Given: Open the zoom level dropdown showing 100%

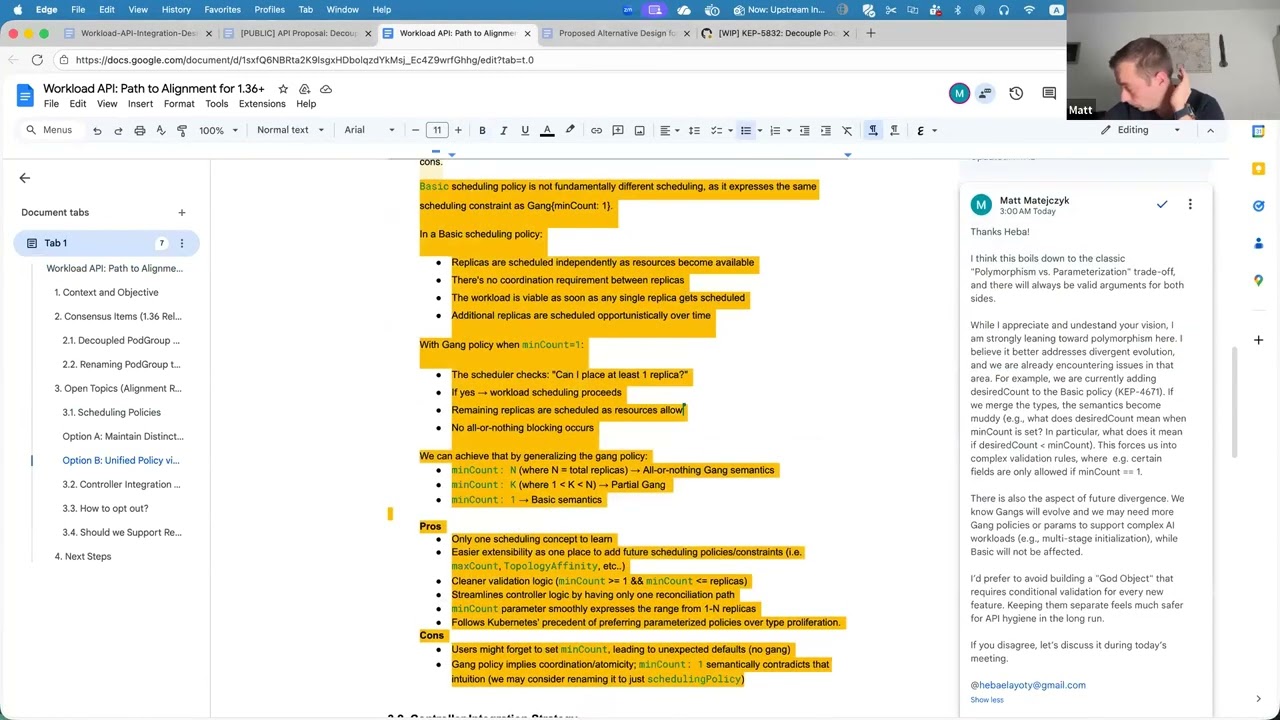Looking at the screenshot, I should [x=218, y=130].
